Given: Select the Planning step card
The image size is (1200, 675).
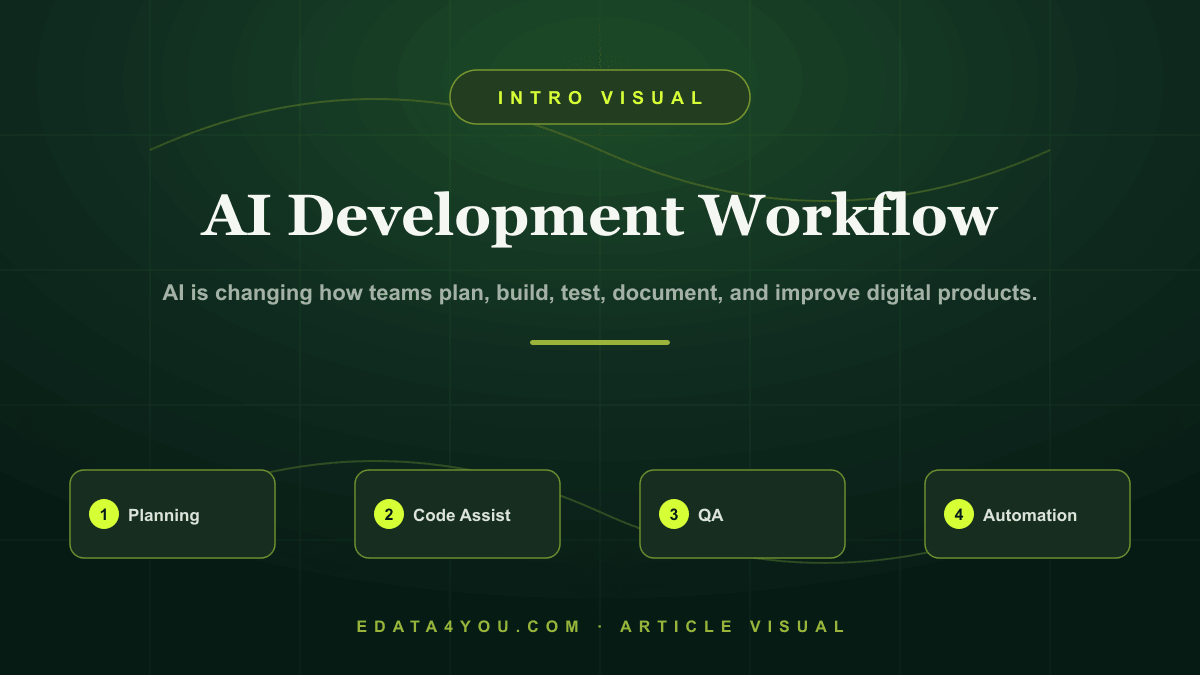Looking at the screenshot, I should 172,514.
